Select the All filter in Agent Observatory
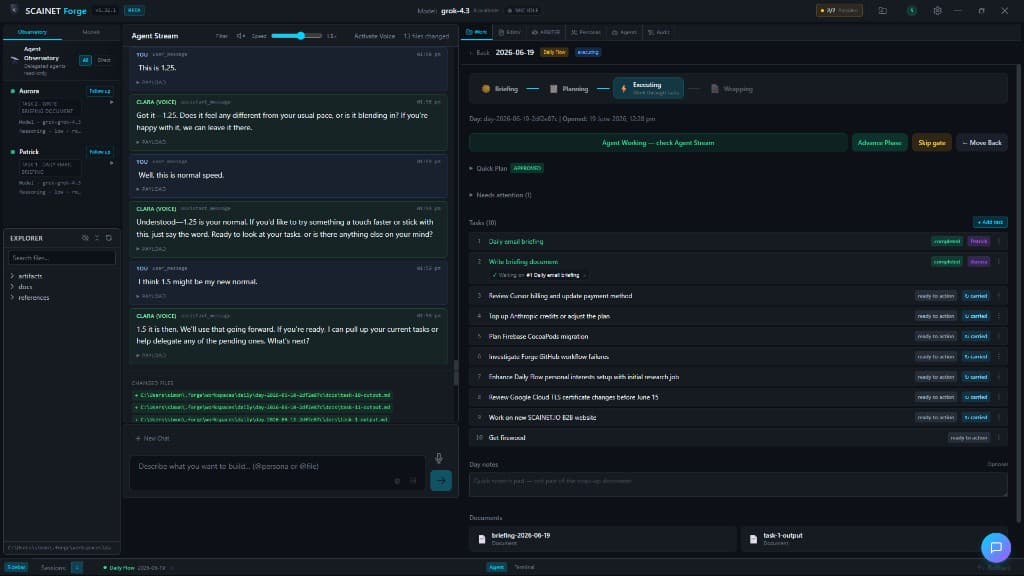Screen dimensions: 1024x576 (x=85, y=60)
